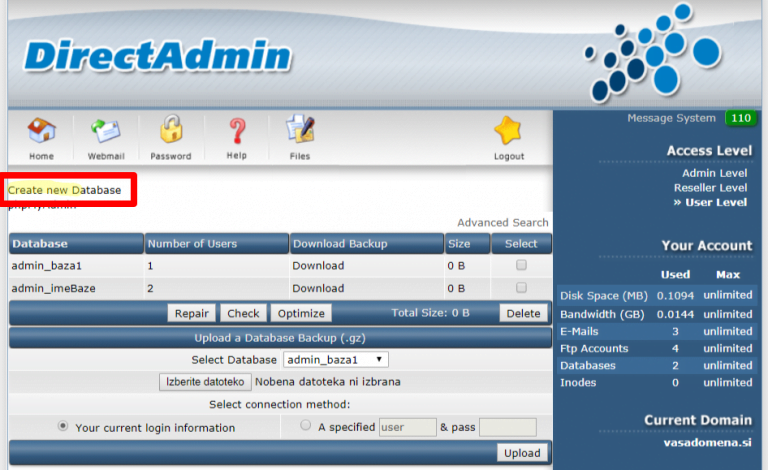
Task: Open Webmail via the envelope icon
Action: coord(106,131)
